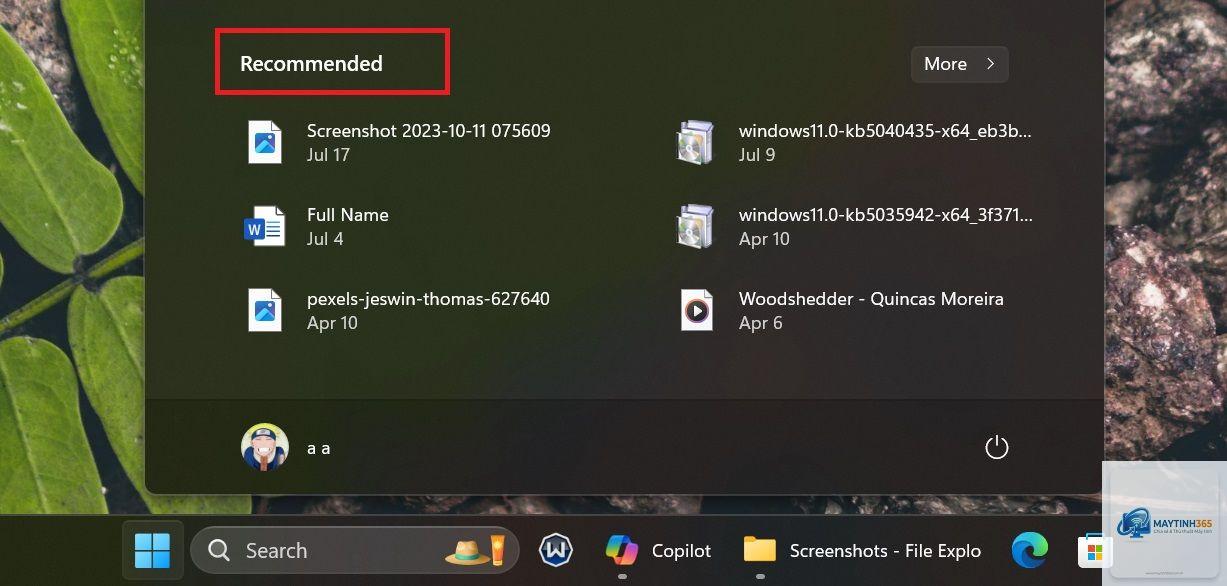This screenshot has width=1227, height=586.
Task: Select pexels-jeswin-thomas-627640 file name
Action: point(428,299)
